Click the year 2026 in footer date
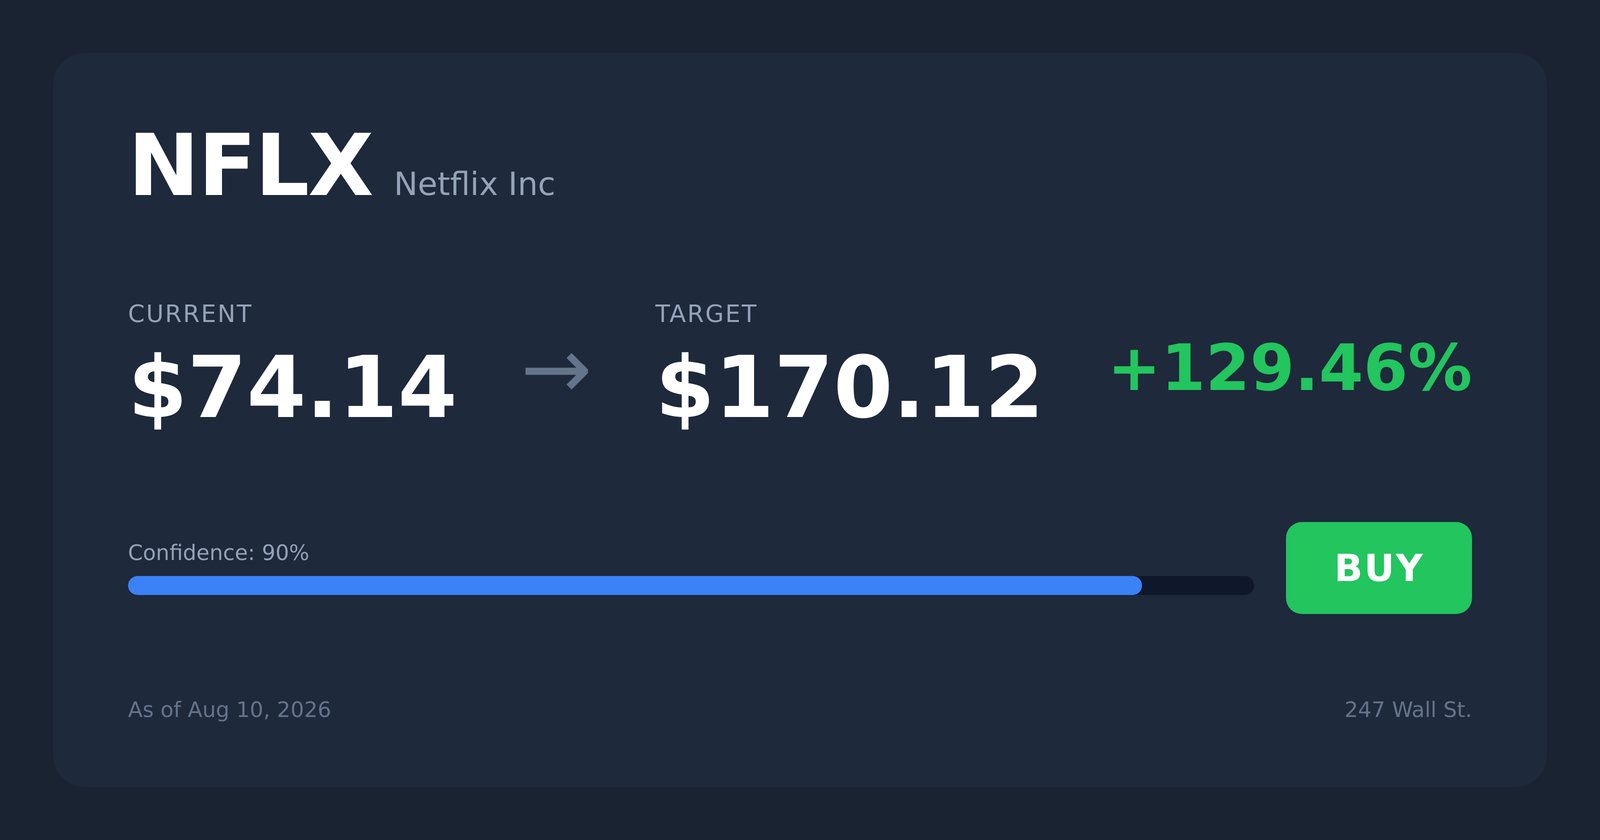Screen dimensions: 1600x840 pos(303,710)
